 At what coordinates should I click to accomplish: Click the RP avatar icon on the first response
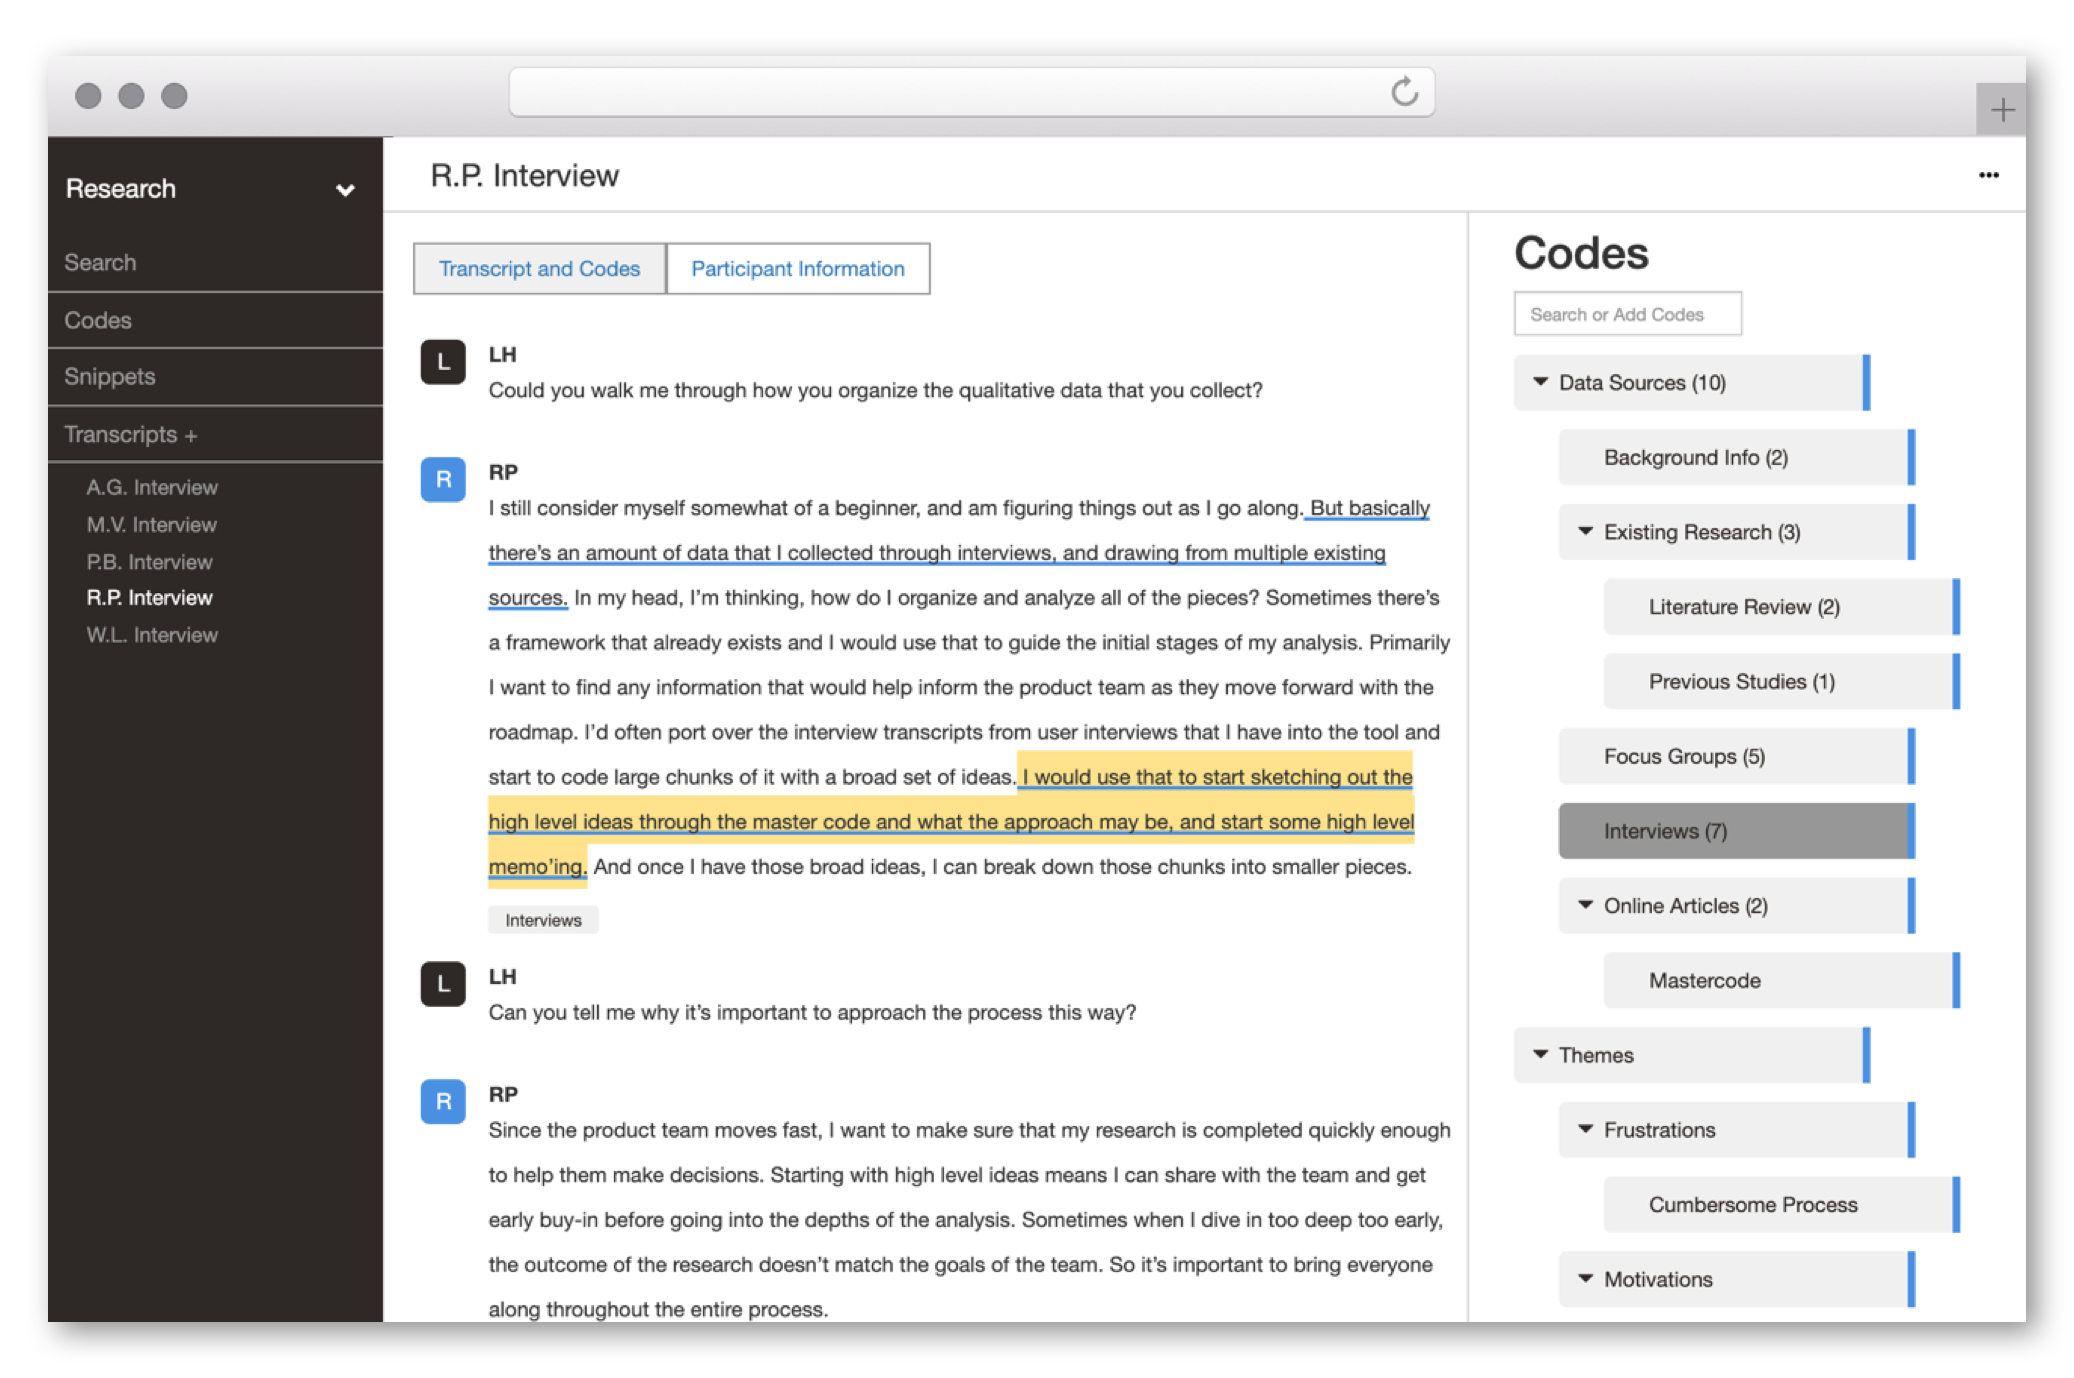click(442, 480)
